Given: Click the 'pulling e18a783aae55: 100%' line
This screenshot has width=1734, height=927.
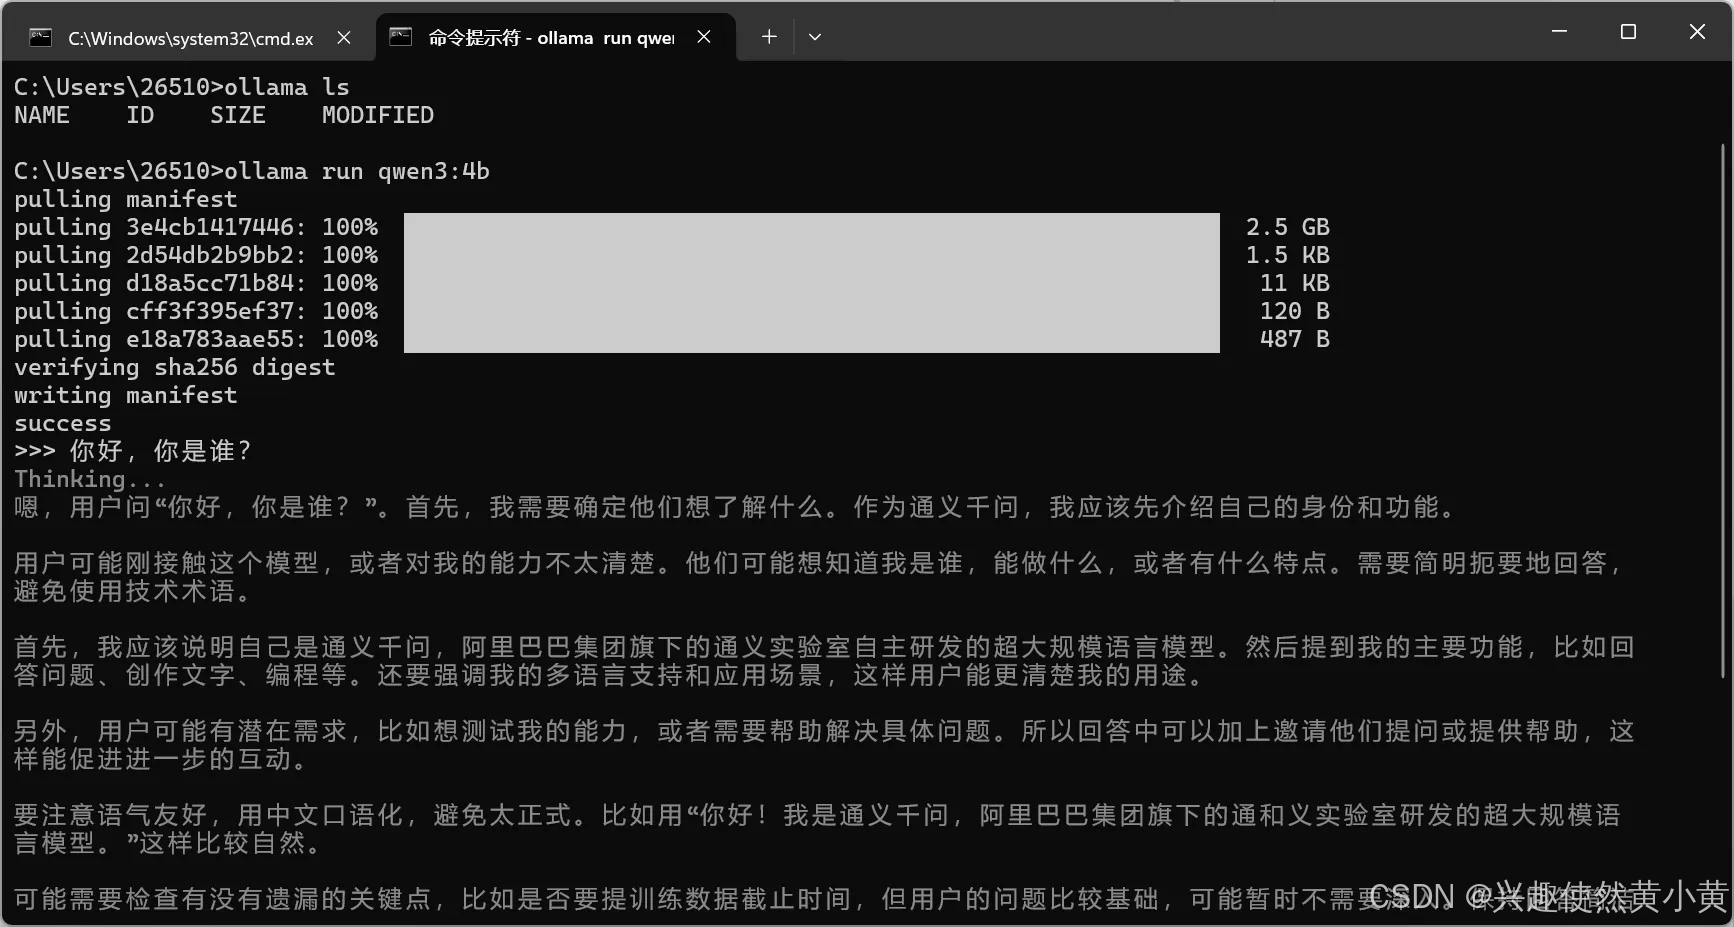Looking at the screenshot, I should (196, 339).
